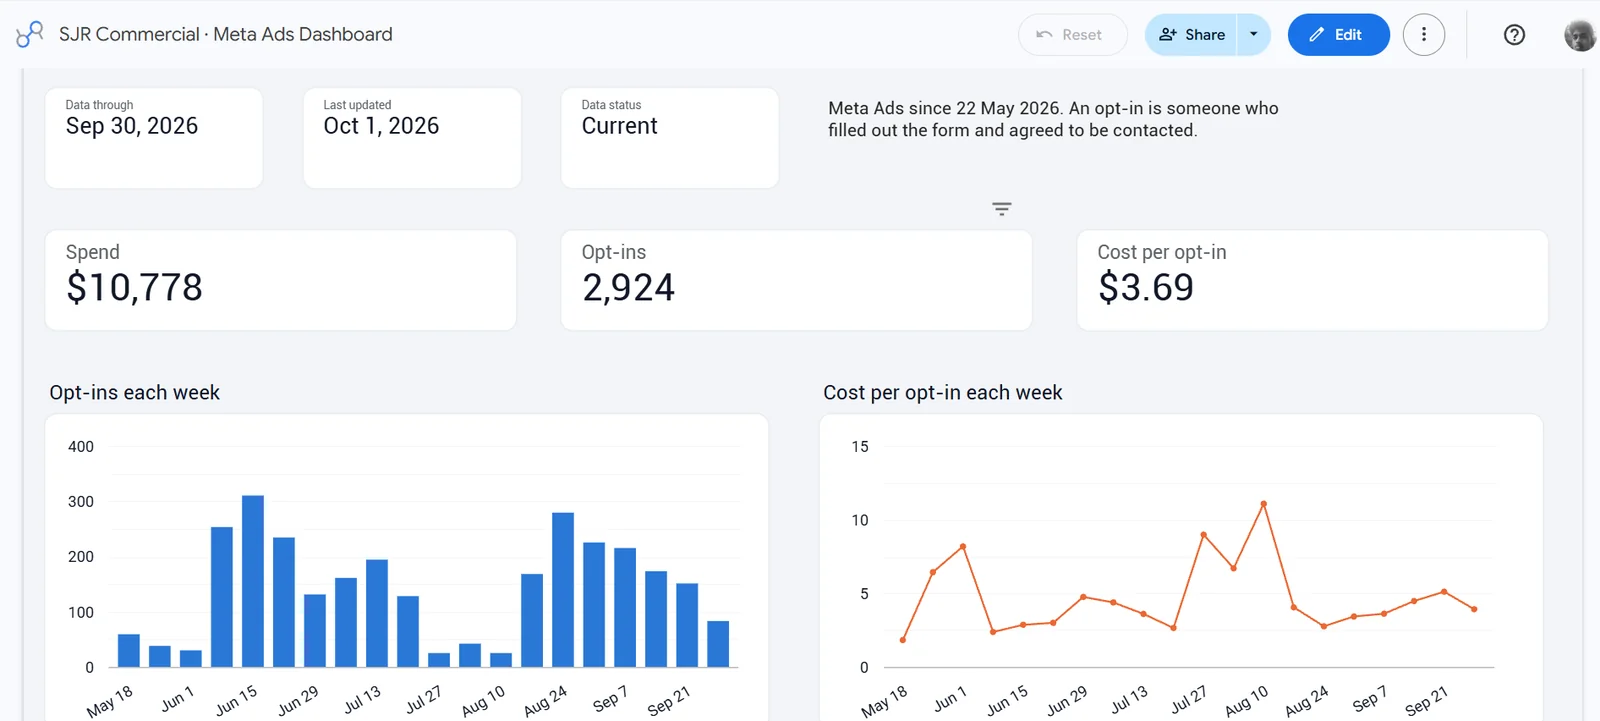Click the 15 label on the cost axis
Viewport: 1600px width, 721px height.
pos(860,447)
